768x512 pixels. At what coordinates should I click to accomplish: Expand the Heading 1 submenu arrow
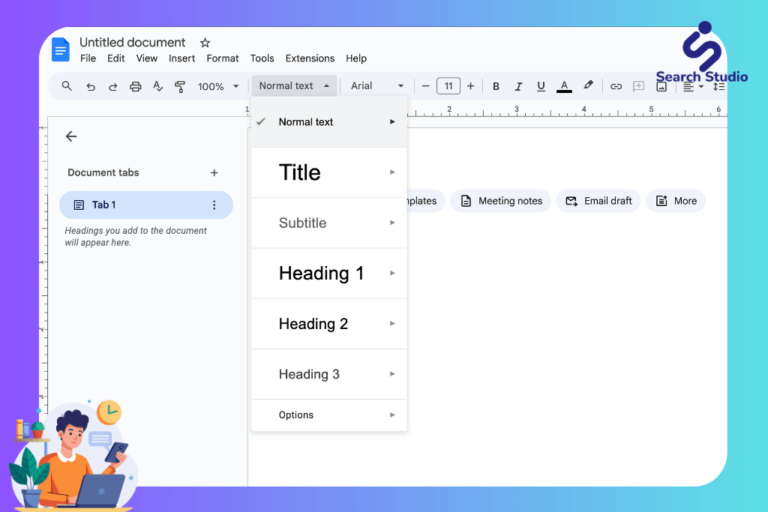(x=393, y=273)
